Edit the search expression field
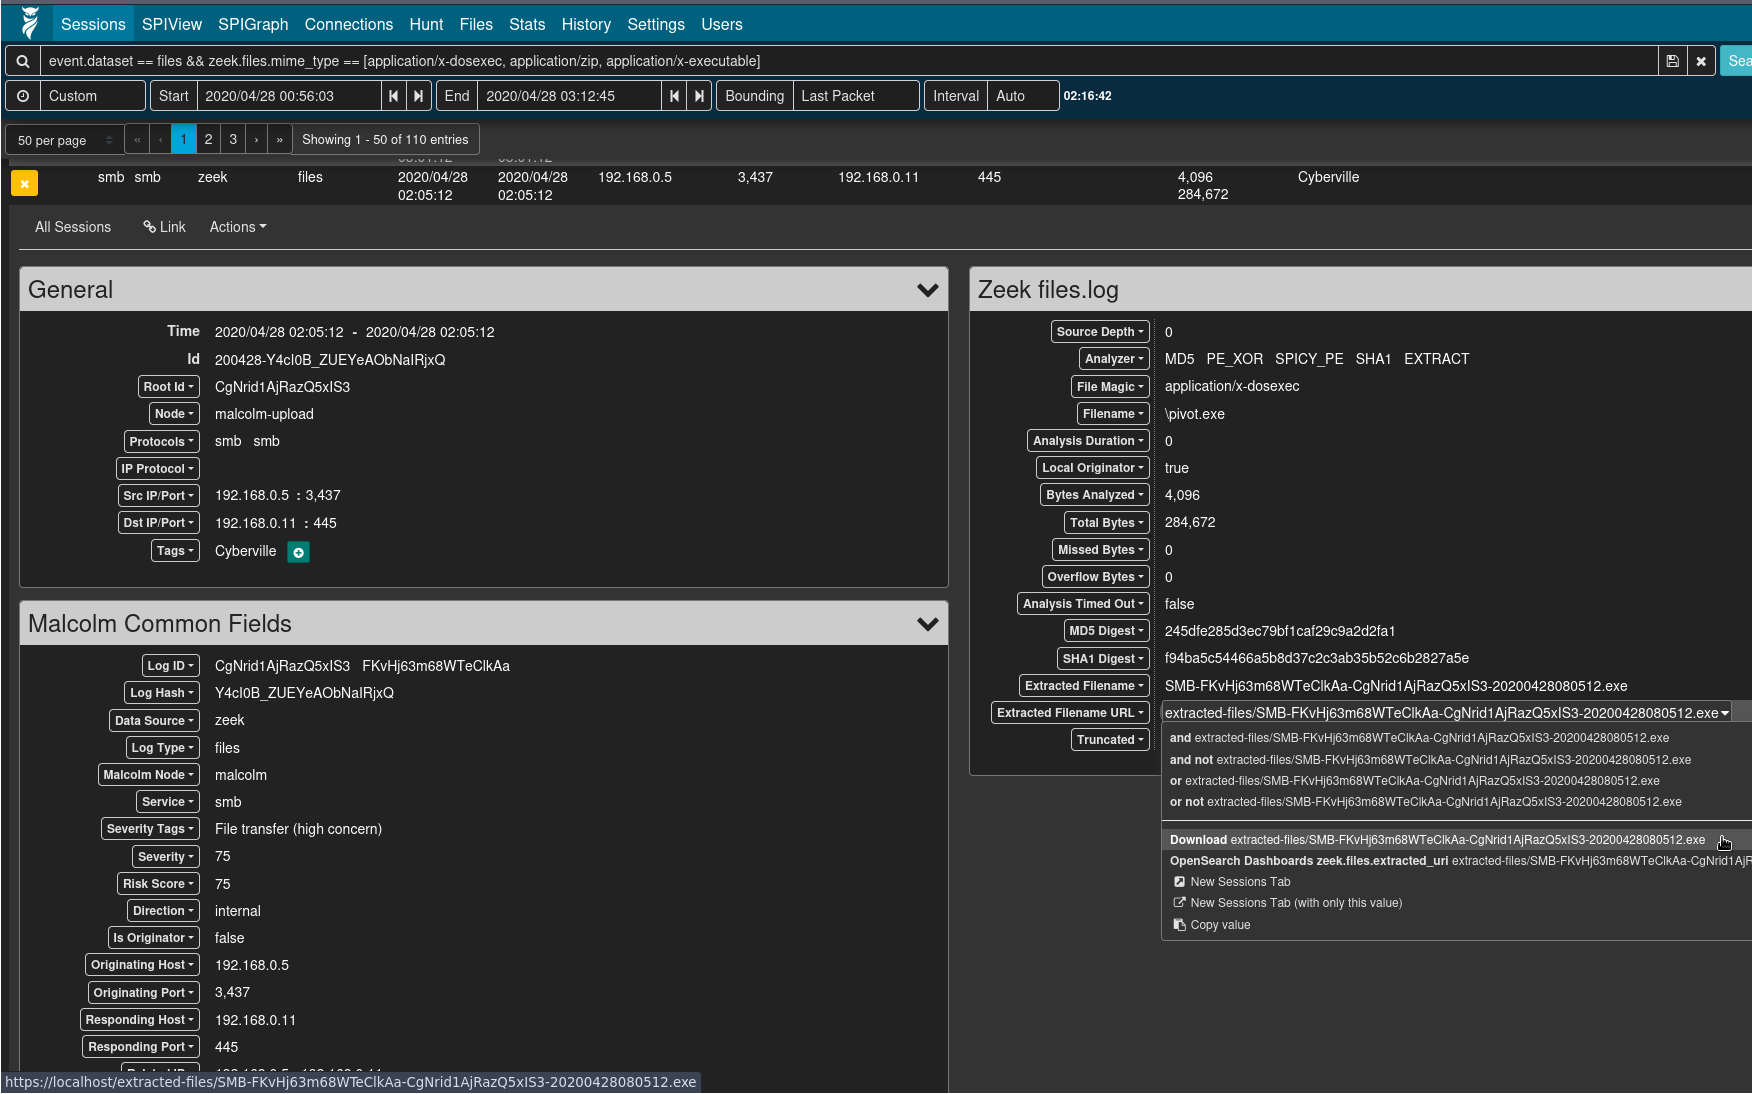1752x1094 pixels. tap(849, 61)
